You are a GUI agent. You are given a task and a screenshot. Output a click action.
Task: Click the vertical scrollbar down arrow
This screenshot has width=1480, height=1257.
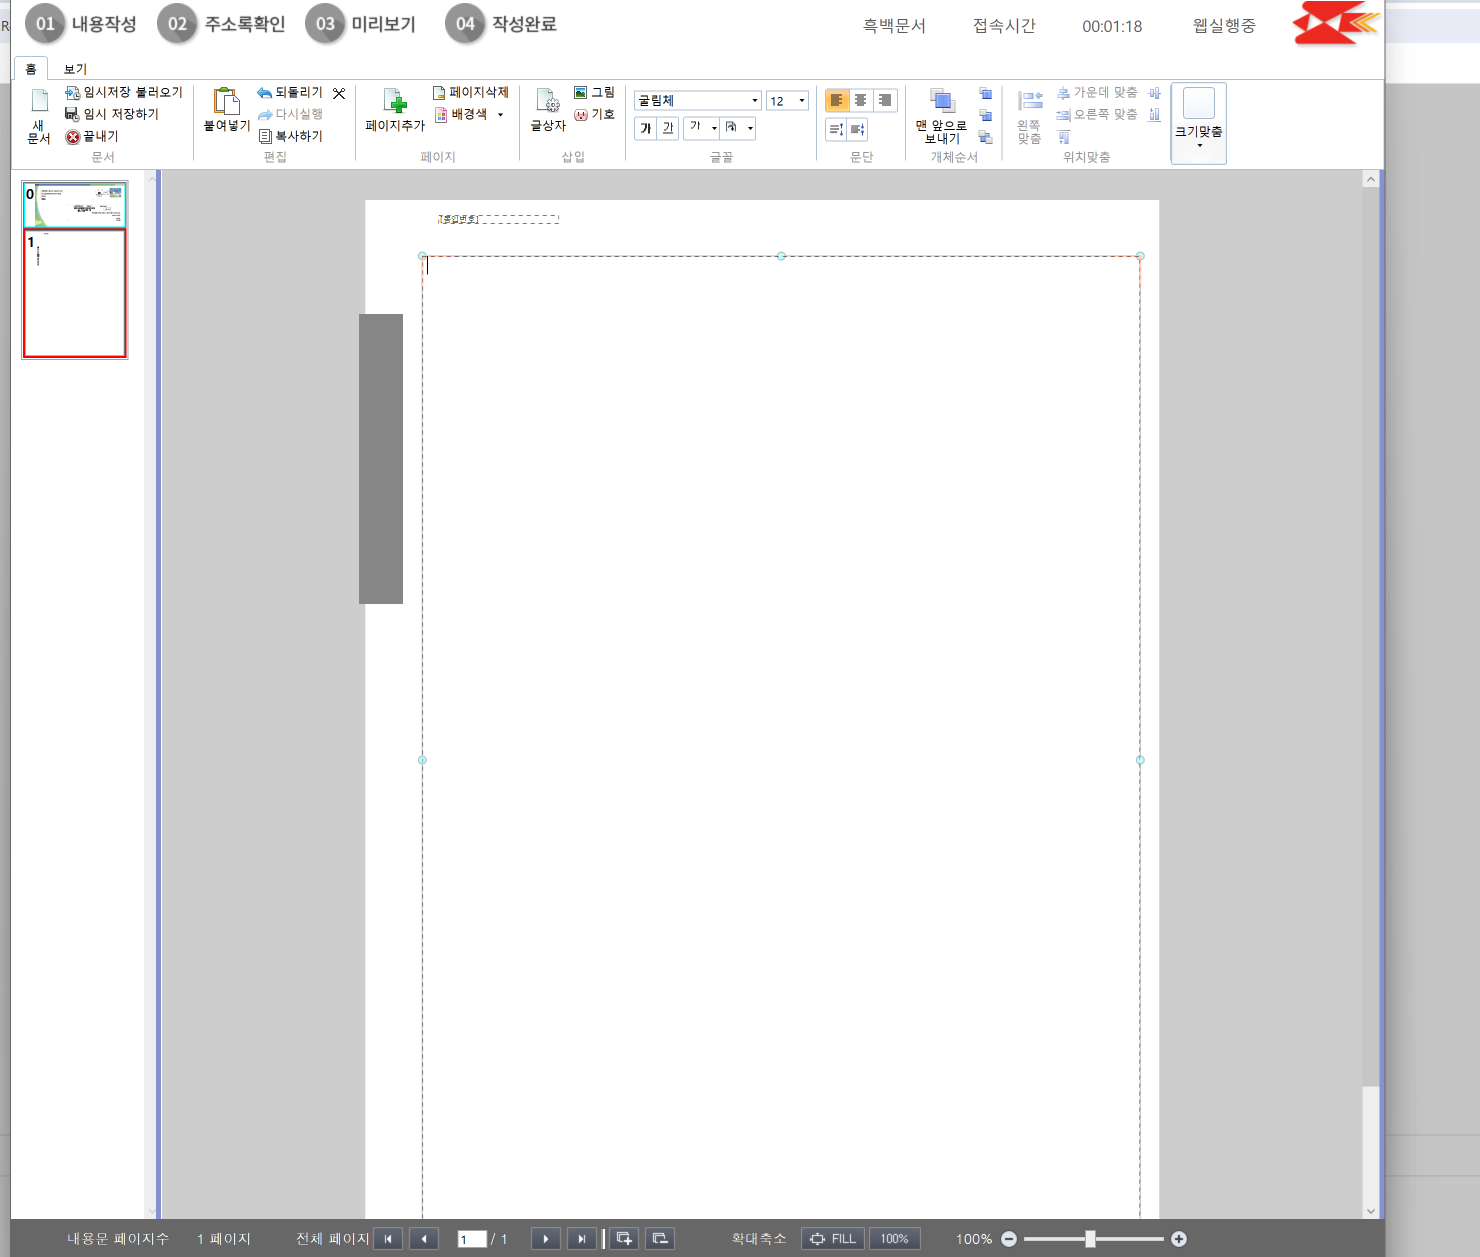click(x=1370, y=1211)
